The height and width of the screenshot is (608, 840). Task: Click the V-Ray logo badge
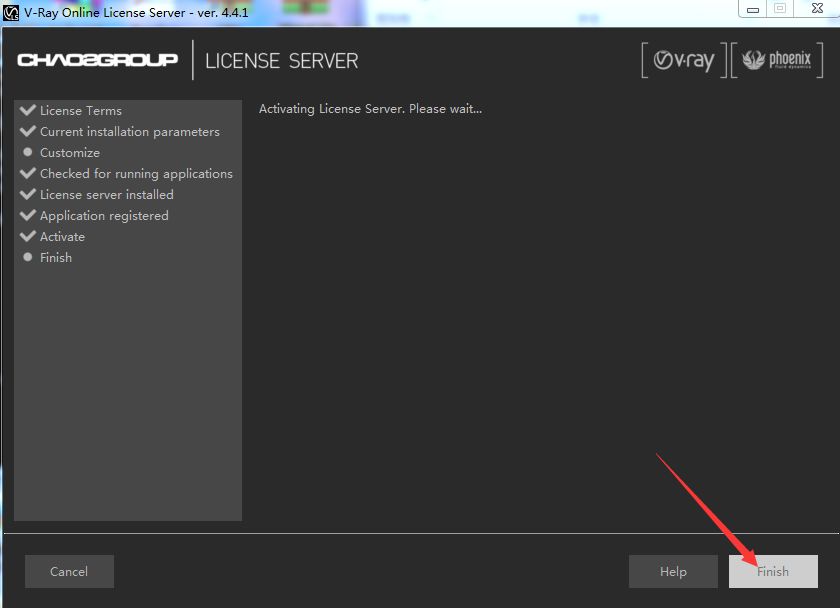tap(684, 60)
